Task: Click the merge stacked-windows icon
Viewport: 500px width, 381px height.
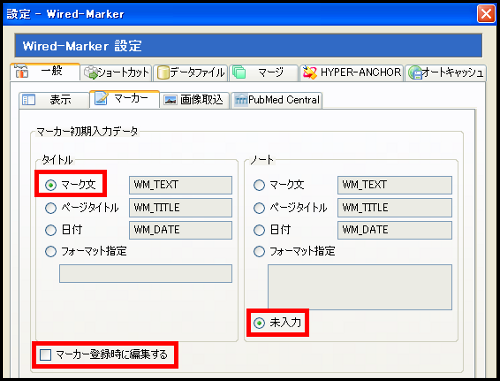Action: tap(239, 72)
